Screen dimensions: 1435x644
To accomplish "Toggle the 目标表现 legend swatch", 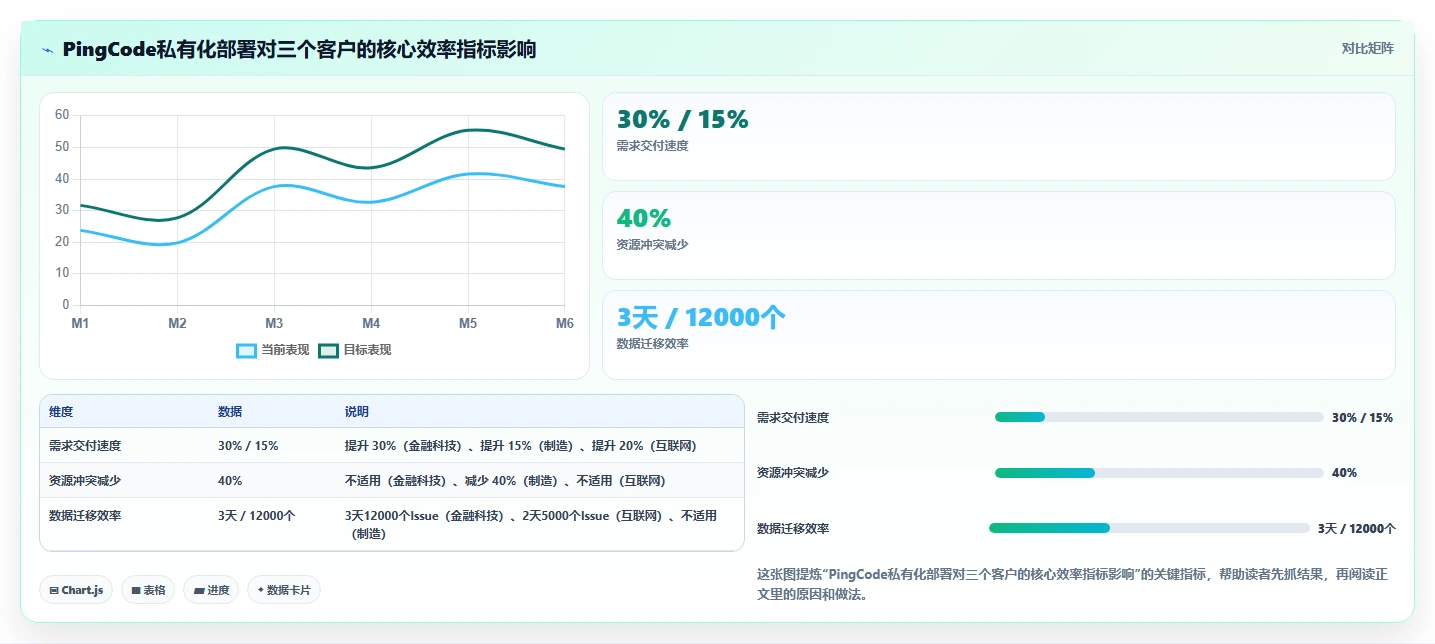I will pyautogui.click(x=328, y=350).
